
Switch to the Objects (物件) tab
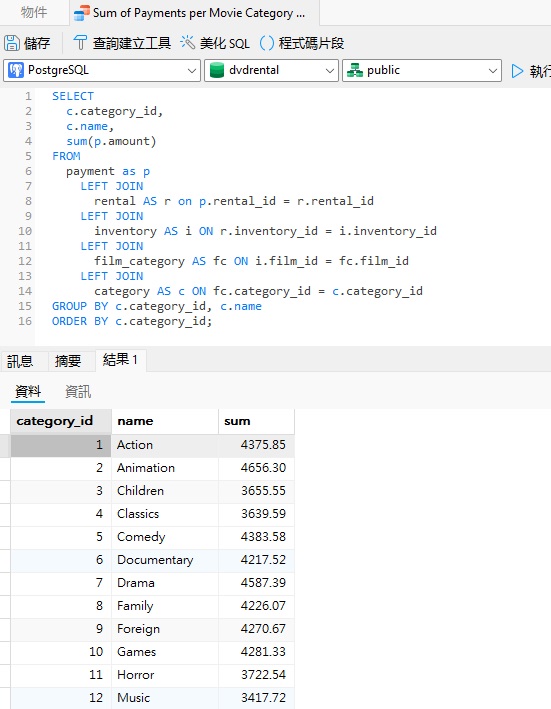click(34, 12)
